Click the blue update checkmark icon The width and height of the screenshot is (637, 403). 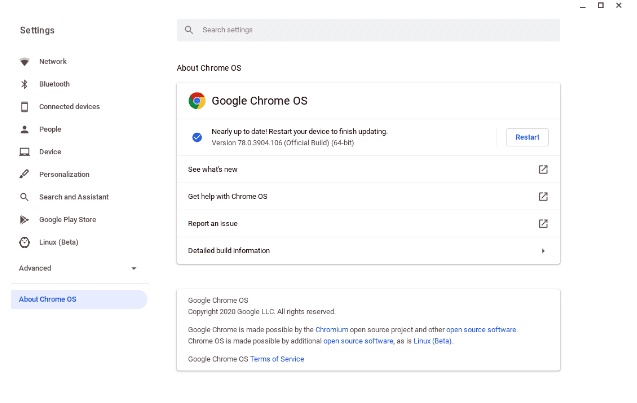[197, 137]
